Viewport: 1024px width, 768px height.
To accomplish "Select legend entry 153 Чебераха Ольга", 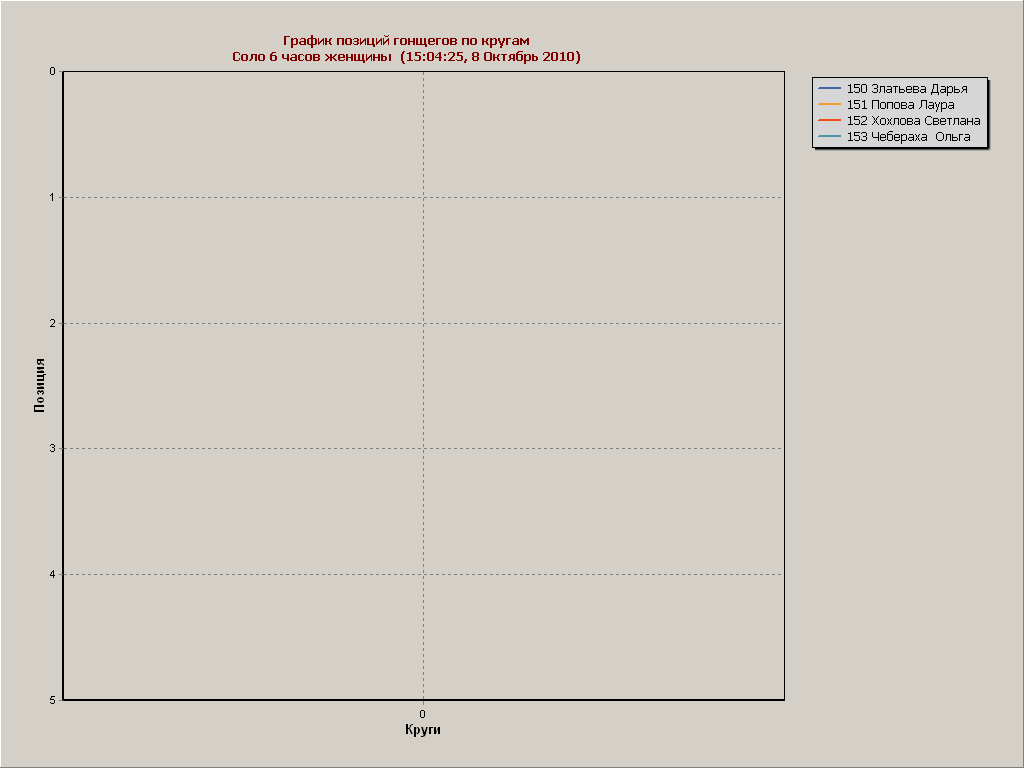I will (x=908, y=137).
